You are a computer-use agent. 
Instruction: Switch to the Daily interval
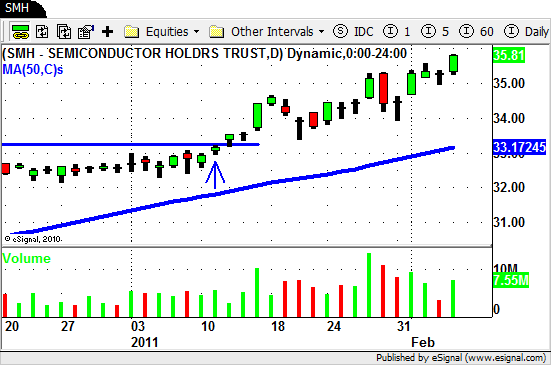(537, 32)
